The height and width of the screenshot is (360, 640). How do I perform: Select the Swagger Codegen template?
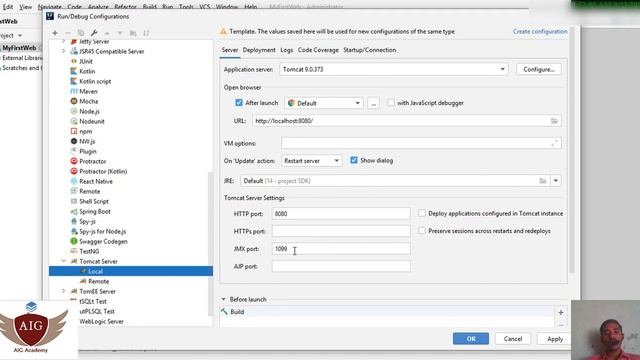coord(103,241)
